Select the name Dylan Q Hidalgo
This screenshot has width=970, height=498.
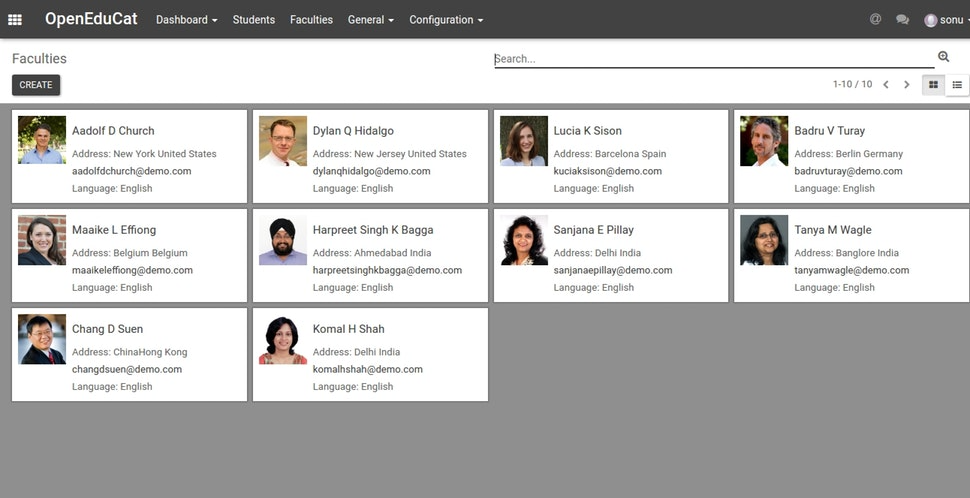tap(353, 131)
